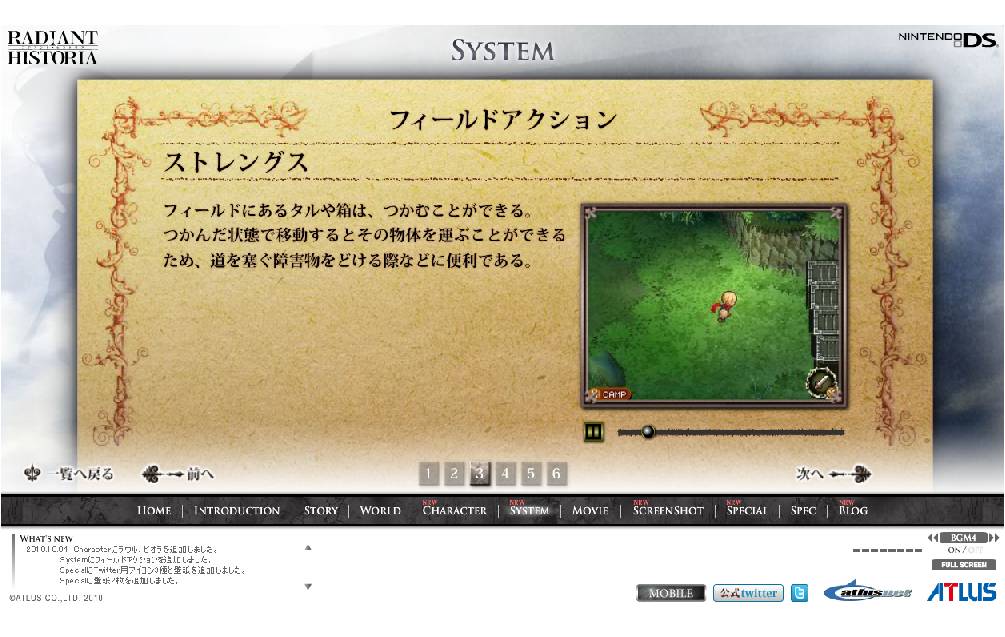Image resolution: width=1005 pixels, height=637 pixels.
Task: Switch to next BGM track
Action: pyautogui.click(x=993, y=538)
